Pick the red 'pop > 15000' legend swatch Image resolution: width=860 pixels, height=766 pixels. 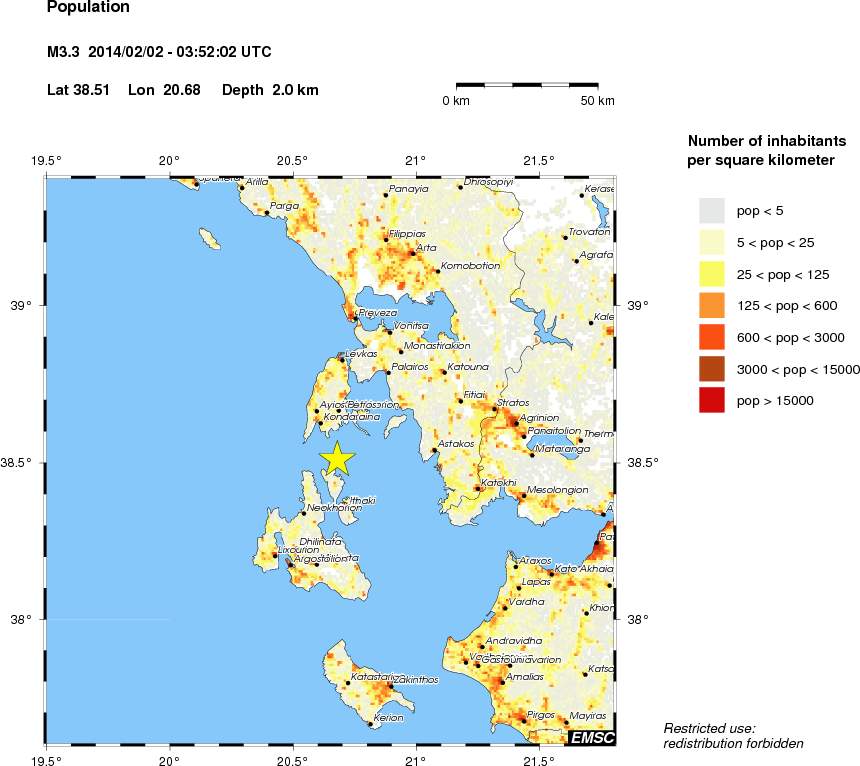point(711,401)
